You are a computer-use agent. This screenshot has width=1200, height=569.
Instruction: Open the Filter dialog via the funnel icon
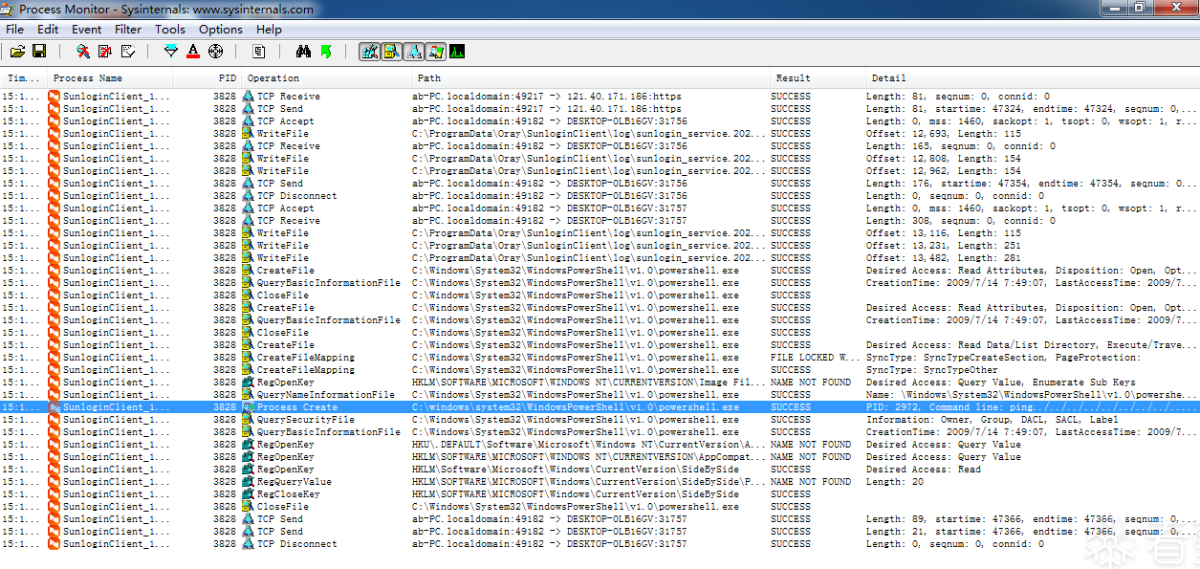170,52
